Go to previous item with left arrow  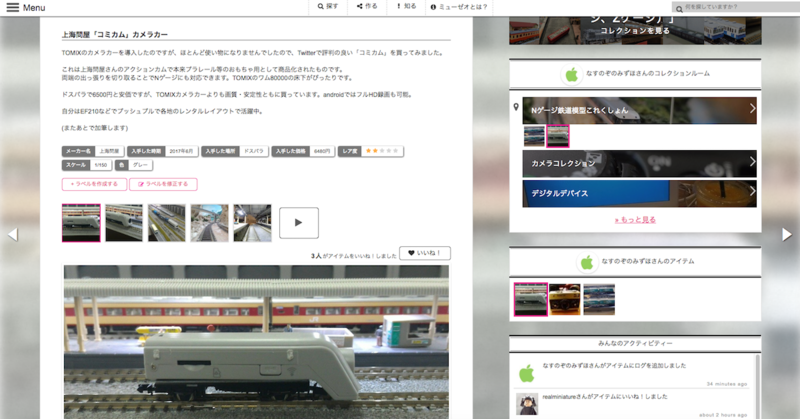(x=13, y=234)
